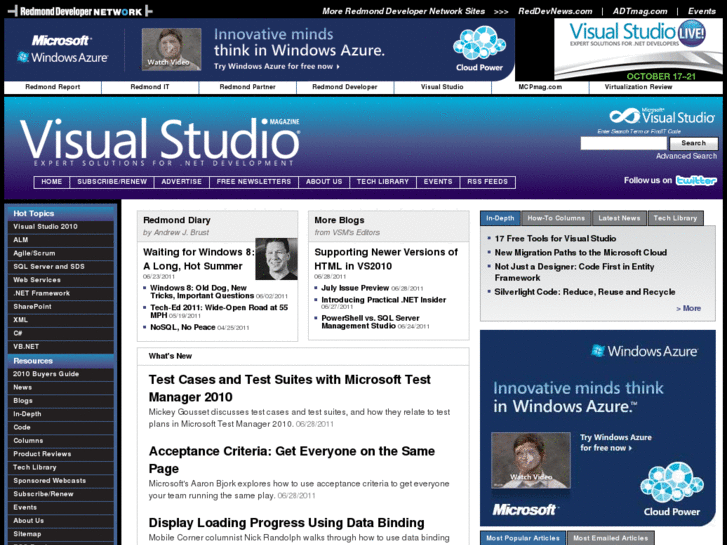The image size is (727, 545).
Task: Open TECH LIBRARY in the navigation bar
Action: (383, 182)
